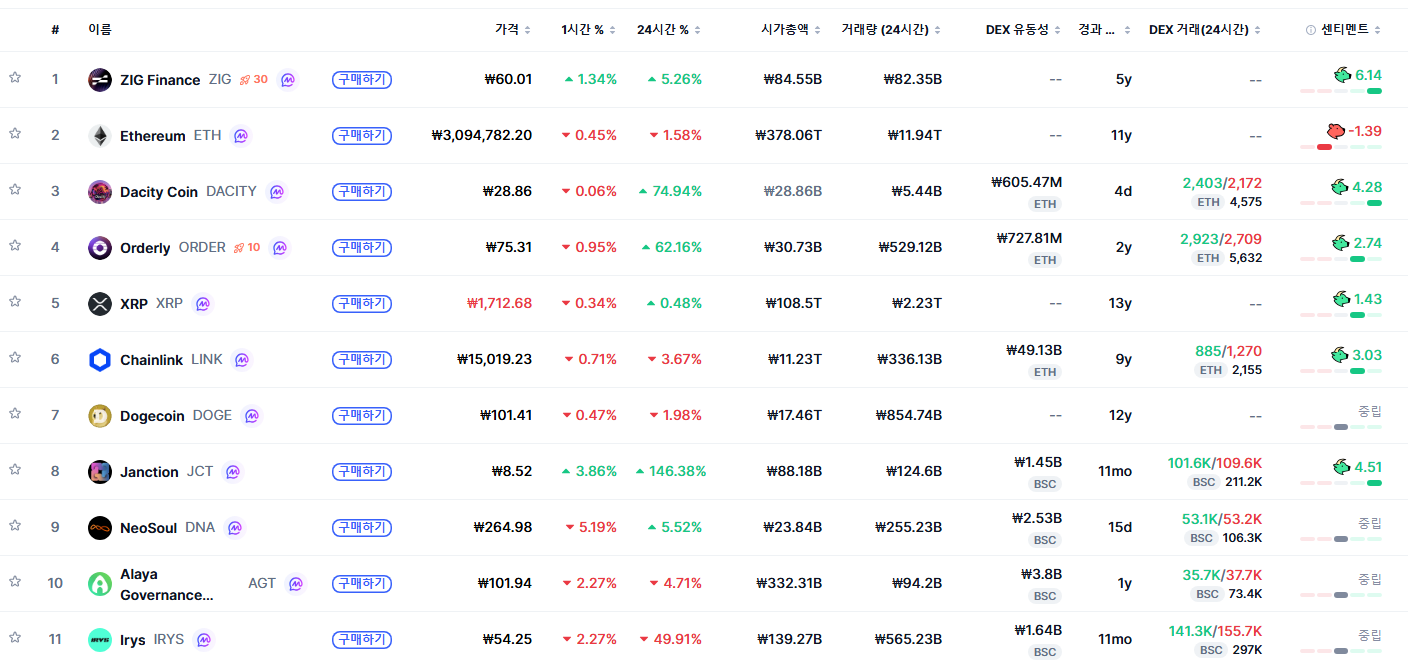Toggle favorite star for Ethereum row
This screenshot has height=660, width=1424.
[x=15, y=134]
